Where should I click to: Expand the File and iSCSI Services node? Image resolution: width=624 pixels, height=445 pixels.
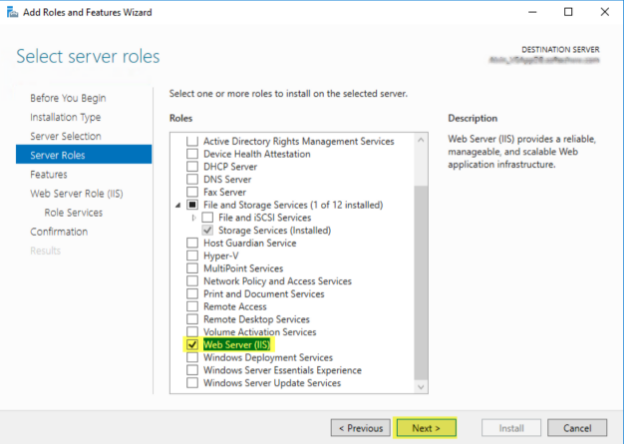click(193, 218)
